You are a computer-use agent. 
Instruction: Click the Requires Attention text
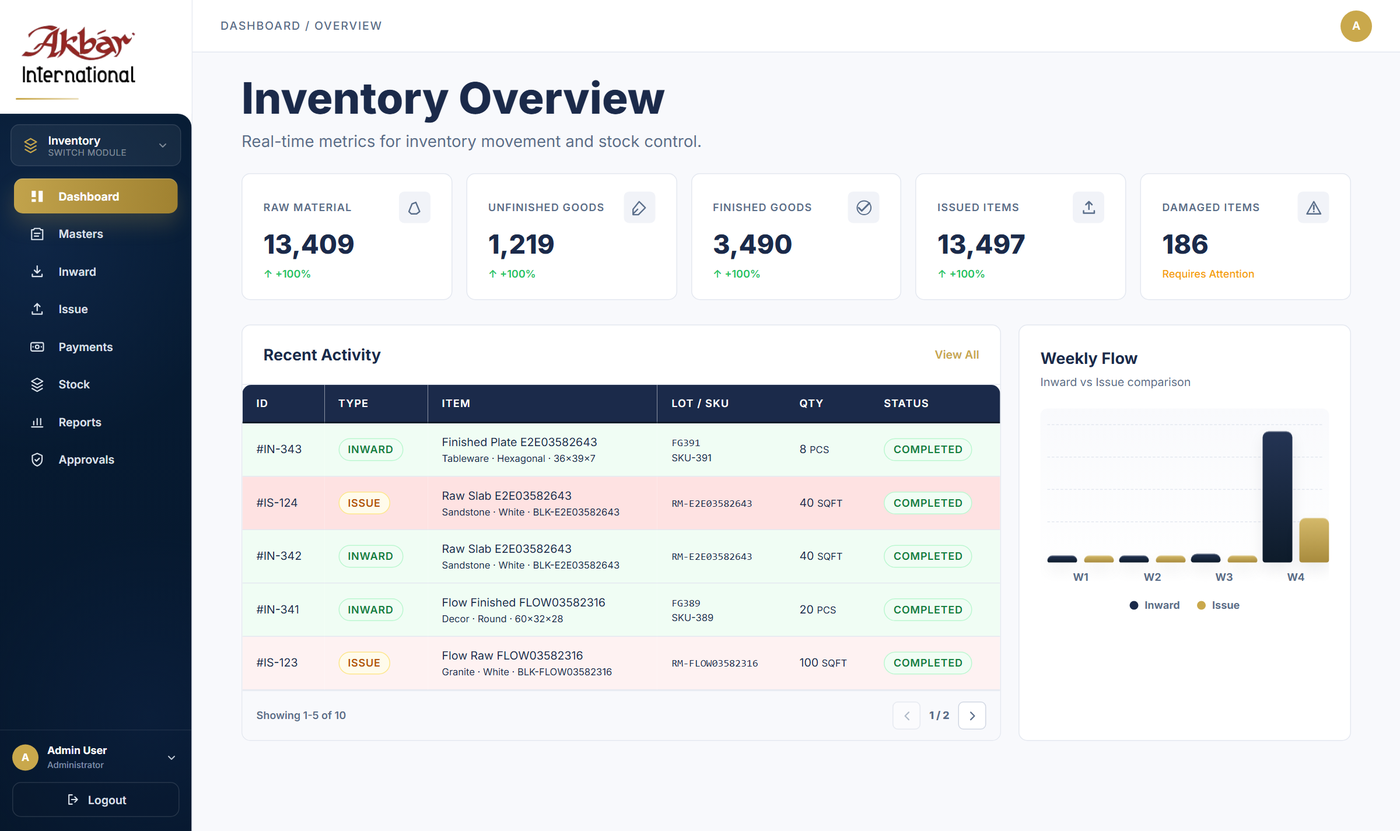click(x=1208, y=274)
